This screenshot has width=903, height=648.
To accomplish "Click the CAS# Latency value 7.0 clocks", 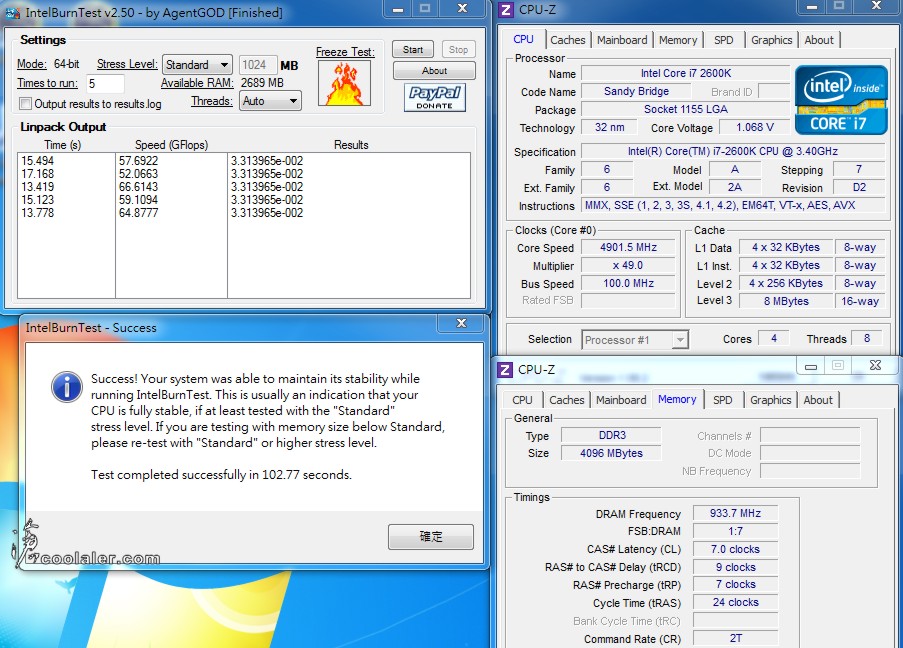I will (735, 549).
